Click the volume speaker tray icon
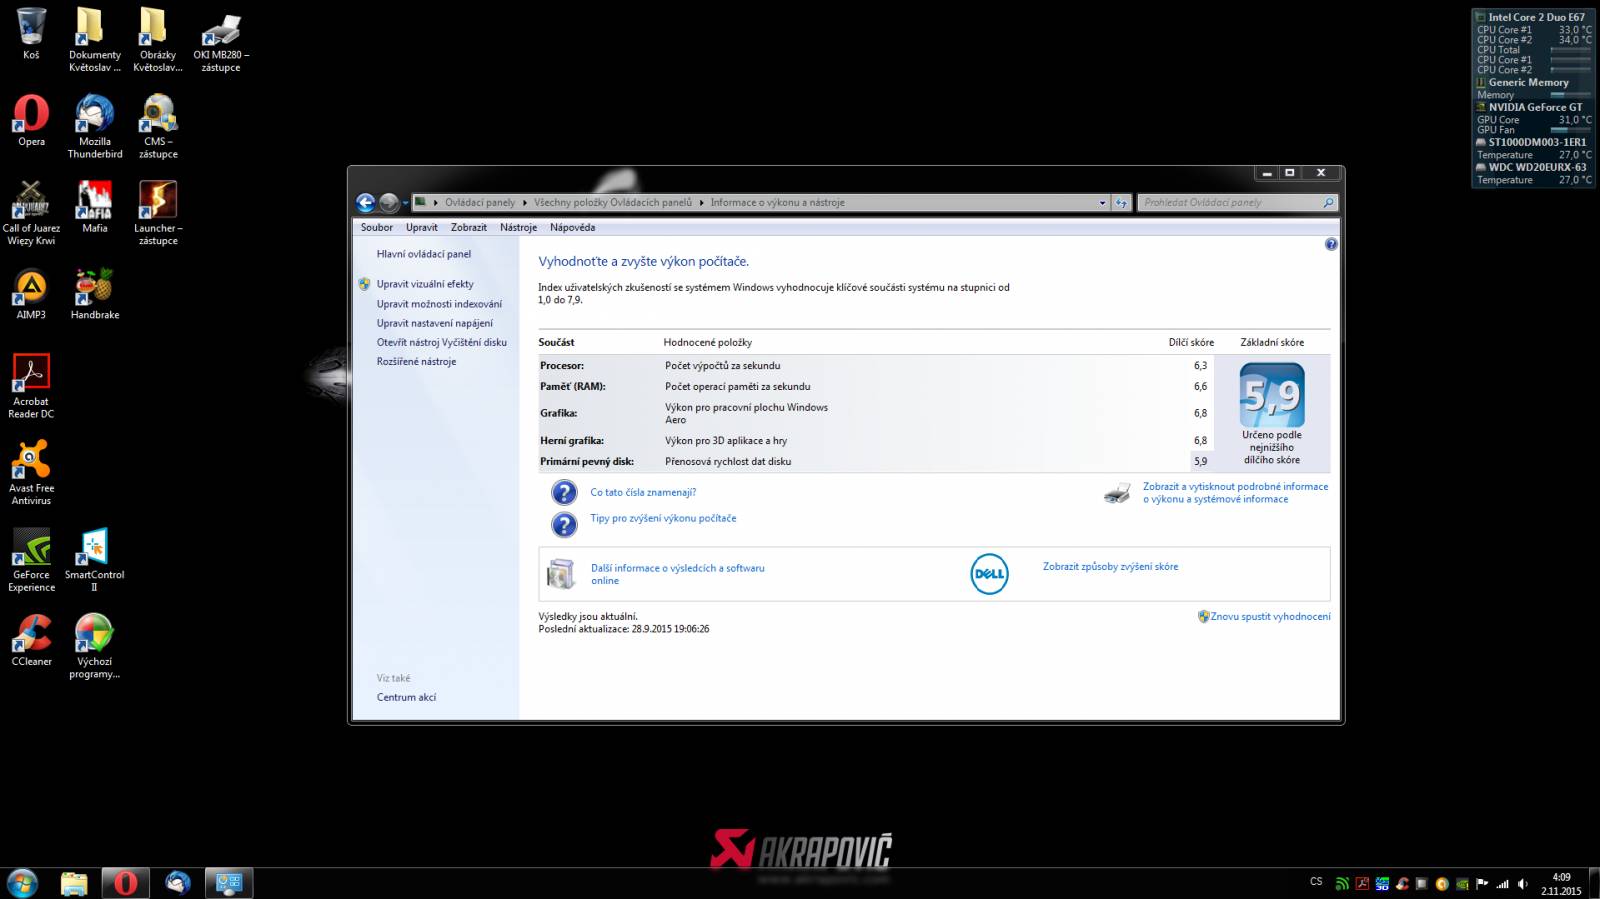1600x899 pixels. 1523,884
